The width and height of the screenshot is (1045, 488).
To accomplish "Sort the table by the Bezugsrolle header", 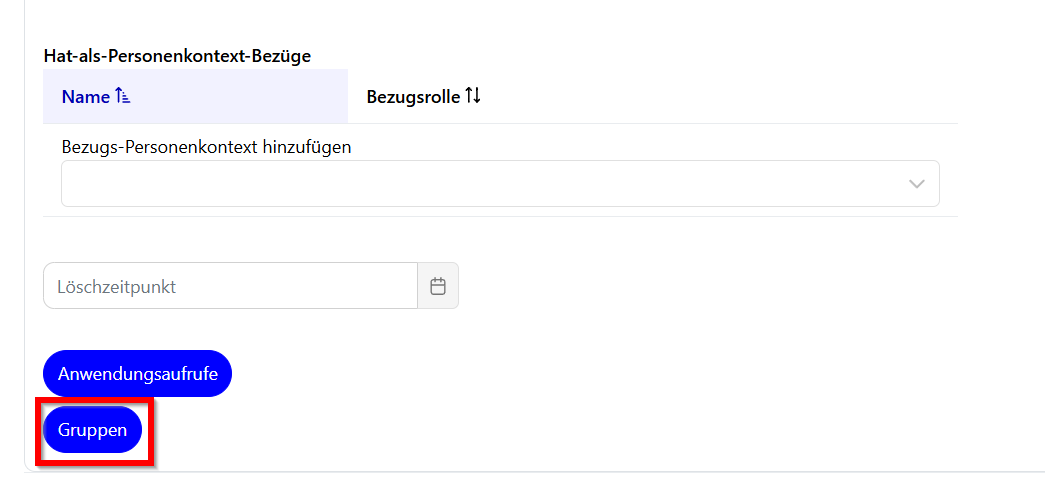I will (x=413, y=97).
